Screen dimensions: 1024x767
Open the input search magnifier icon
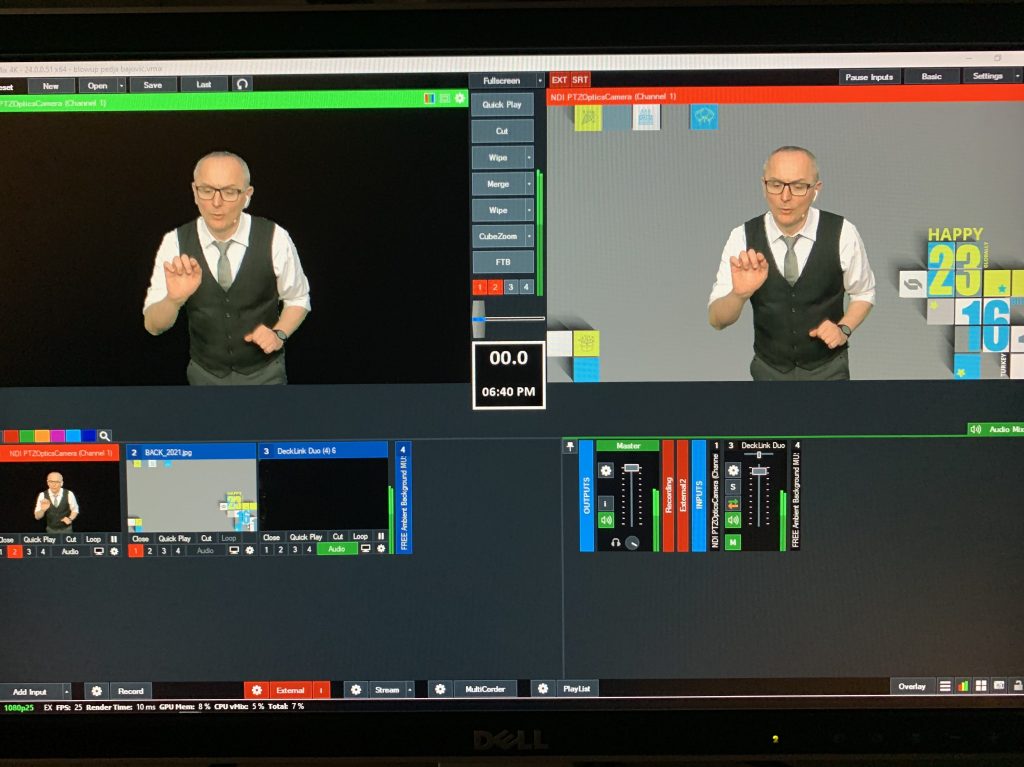click(104, 436)
